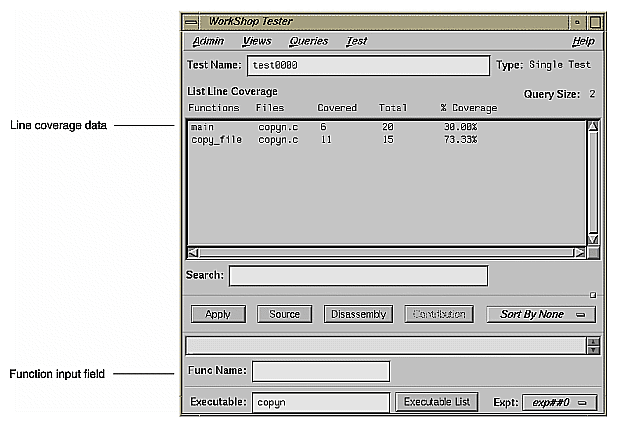Viewport: 618px width, 427px height.
Task: Click total count 15 for copy_file
Action: tap(388, 140)
